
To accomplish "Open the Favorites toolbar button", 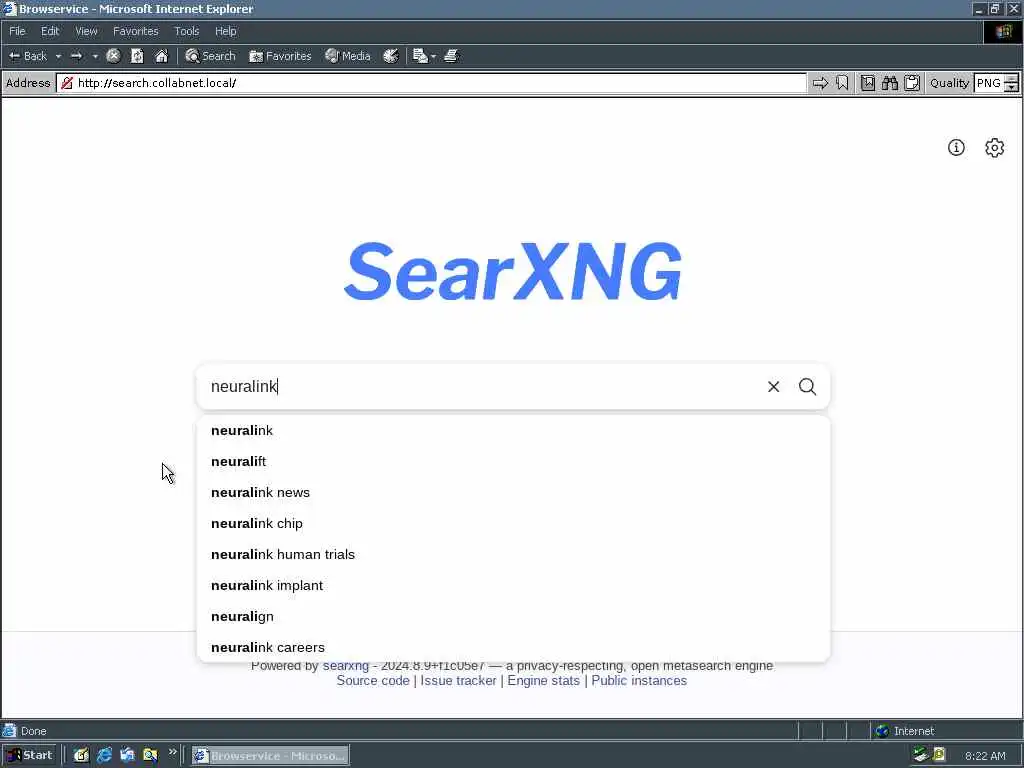I will 280,56.
